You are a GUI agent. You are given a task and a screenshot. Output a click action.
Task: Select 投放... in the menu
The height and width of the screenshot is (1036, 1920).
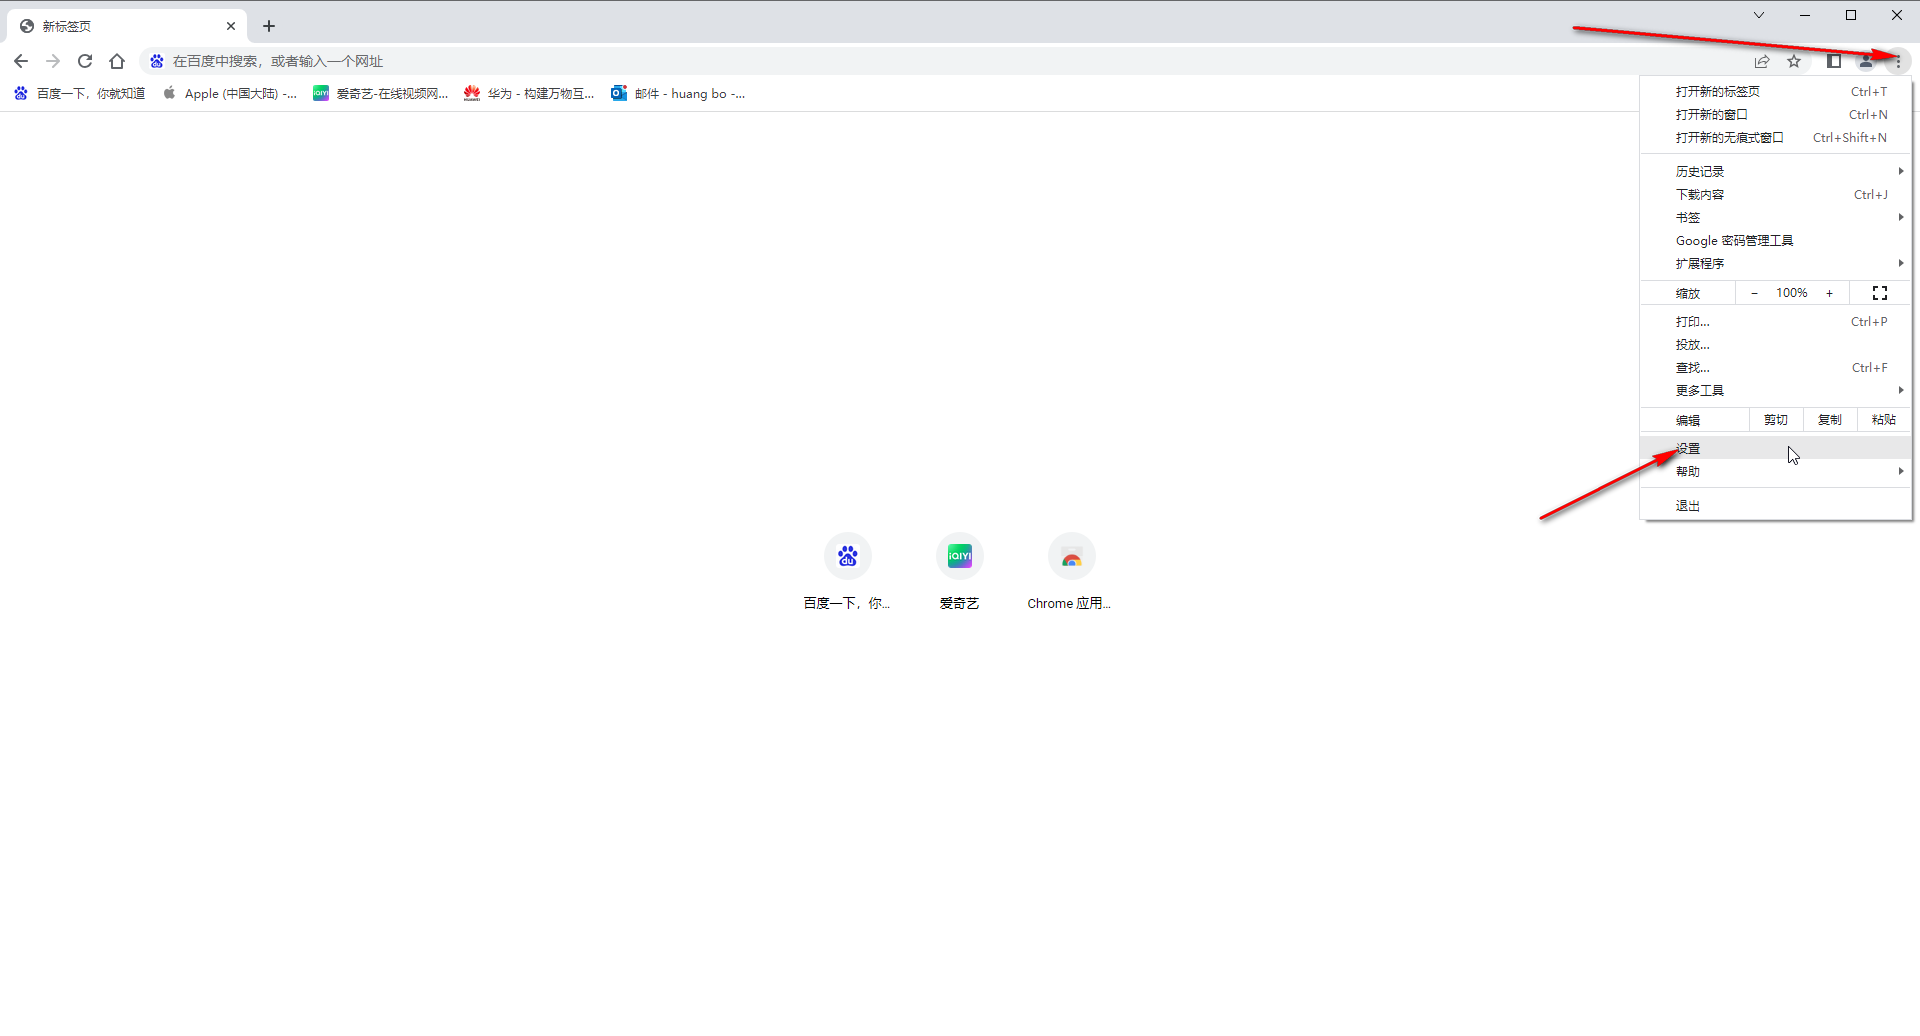1776,344
